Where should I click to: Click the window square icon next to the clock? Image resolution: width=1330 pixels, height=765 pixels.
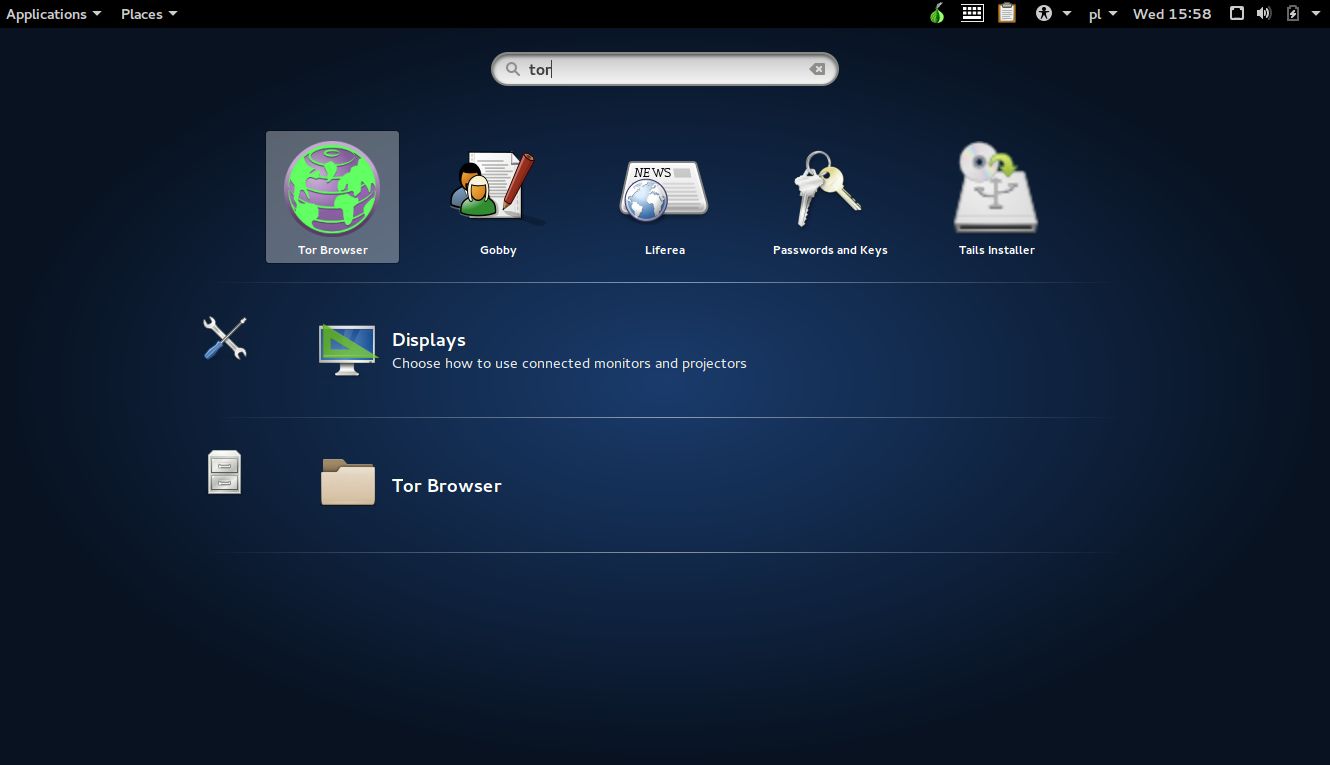click(1237, 13)
